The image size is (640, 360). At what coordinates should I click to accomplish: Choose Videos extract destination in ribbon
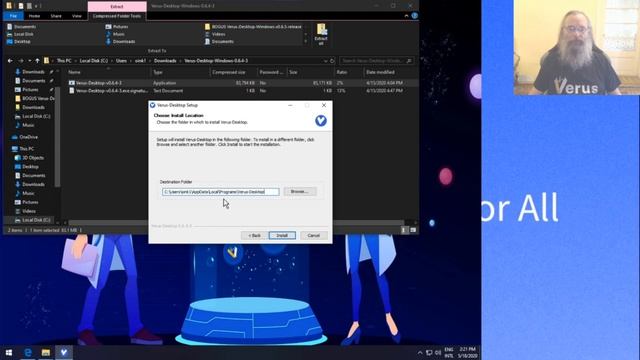coord(215,34)
